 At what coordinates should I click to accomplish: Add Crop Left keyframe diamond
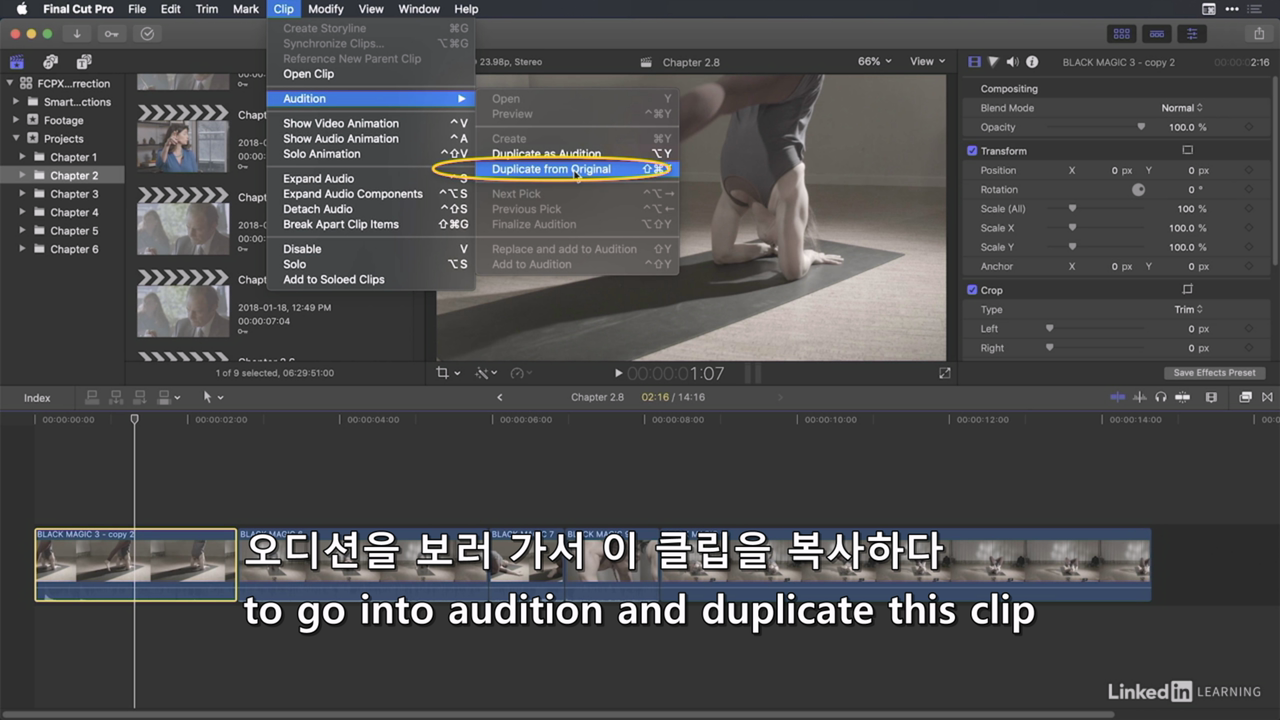(x=1249, y=329)
